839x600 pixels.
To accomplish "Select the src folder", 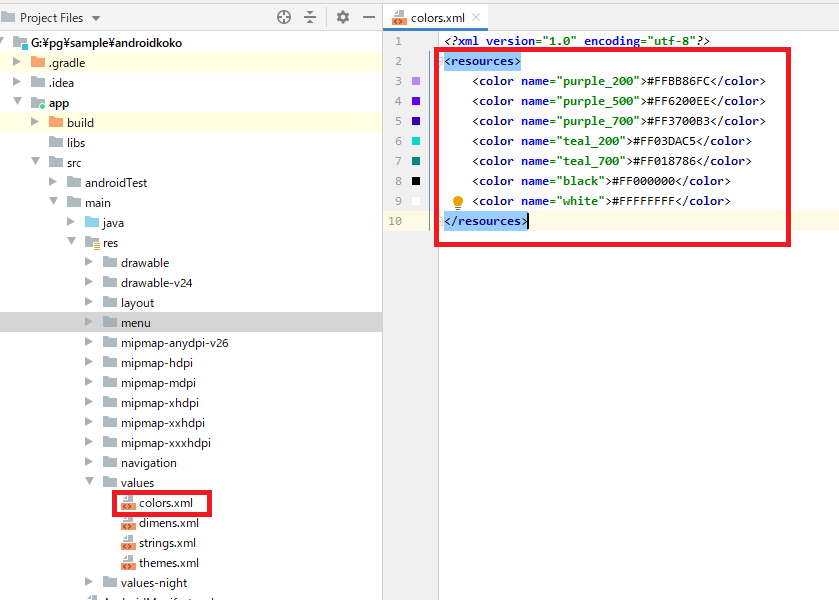I will (74, 163).
